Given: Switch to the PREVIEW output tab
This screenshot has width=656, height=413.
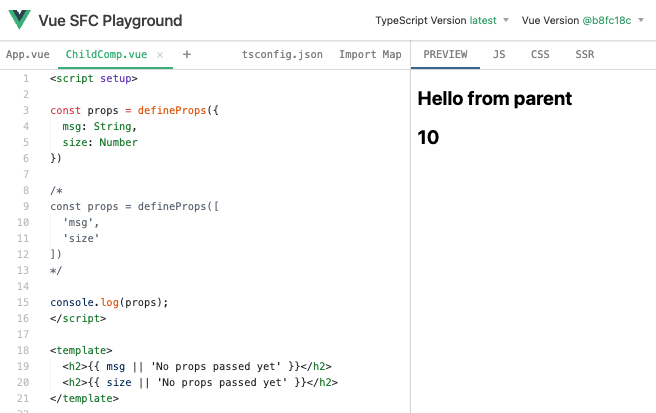Looking at the screenshot, I should pos(445,54).
